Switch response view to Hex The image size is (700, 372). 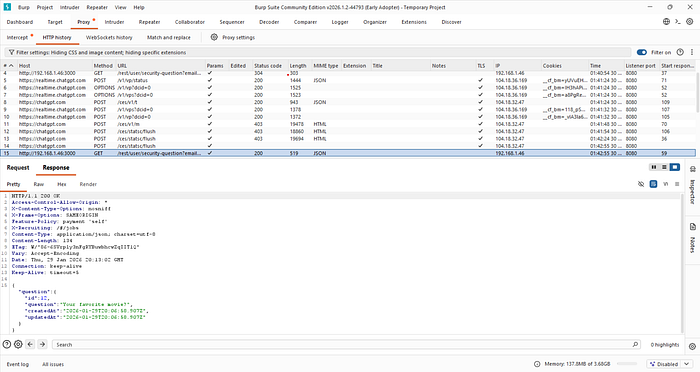[62, 184]
